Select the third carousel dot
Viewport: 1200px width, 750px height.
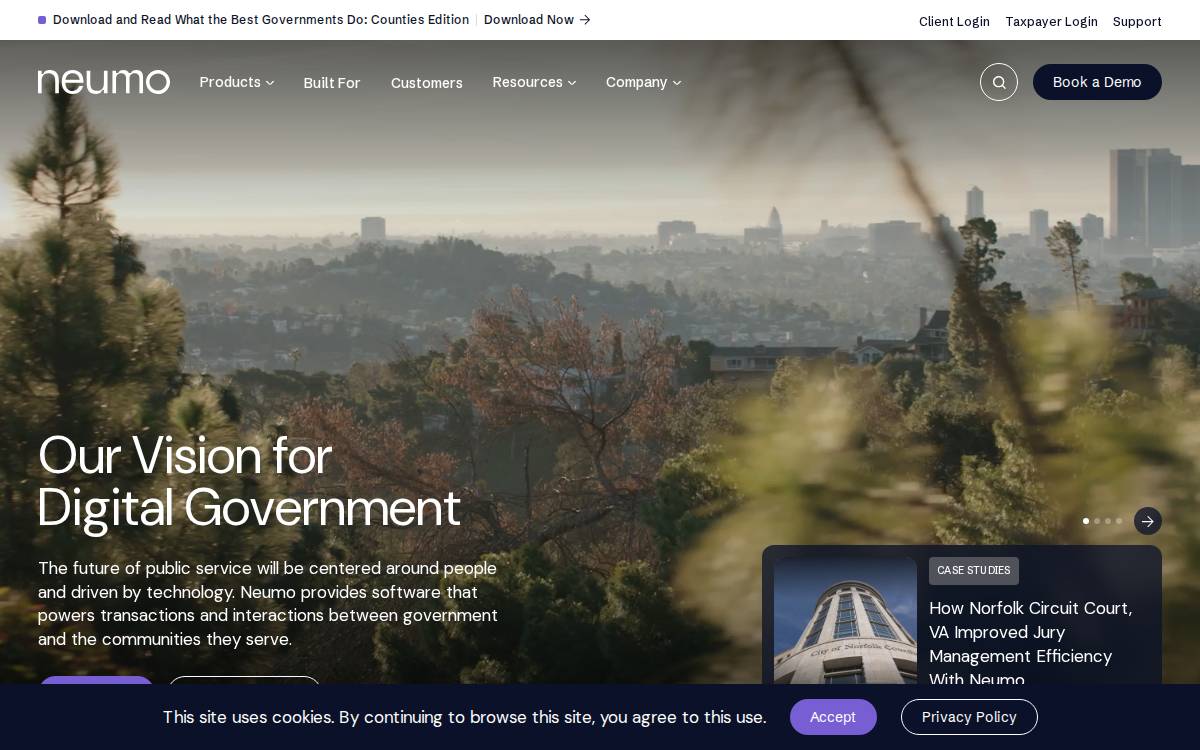[1108, 521]
